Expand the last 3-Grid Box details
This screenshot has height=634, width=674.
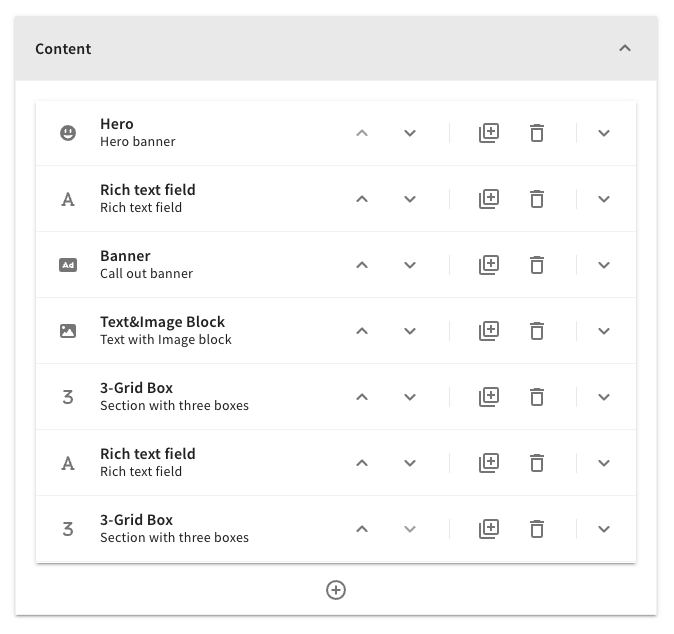(x=604, y=529)
